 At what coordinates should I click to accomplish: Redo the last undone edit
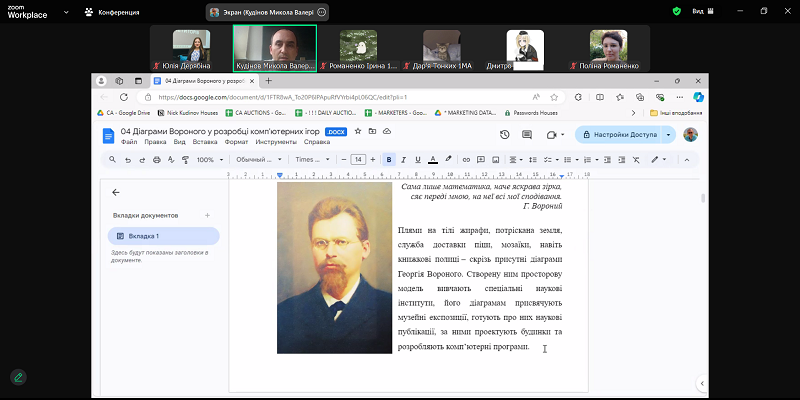[142, 160]
